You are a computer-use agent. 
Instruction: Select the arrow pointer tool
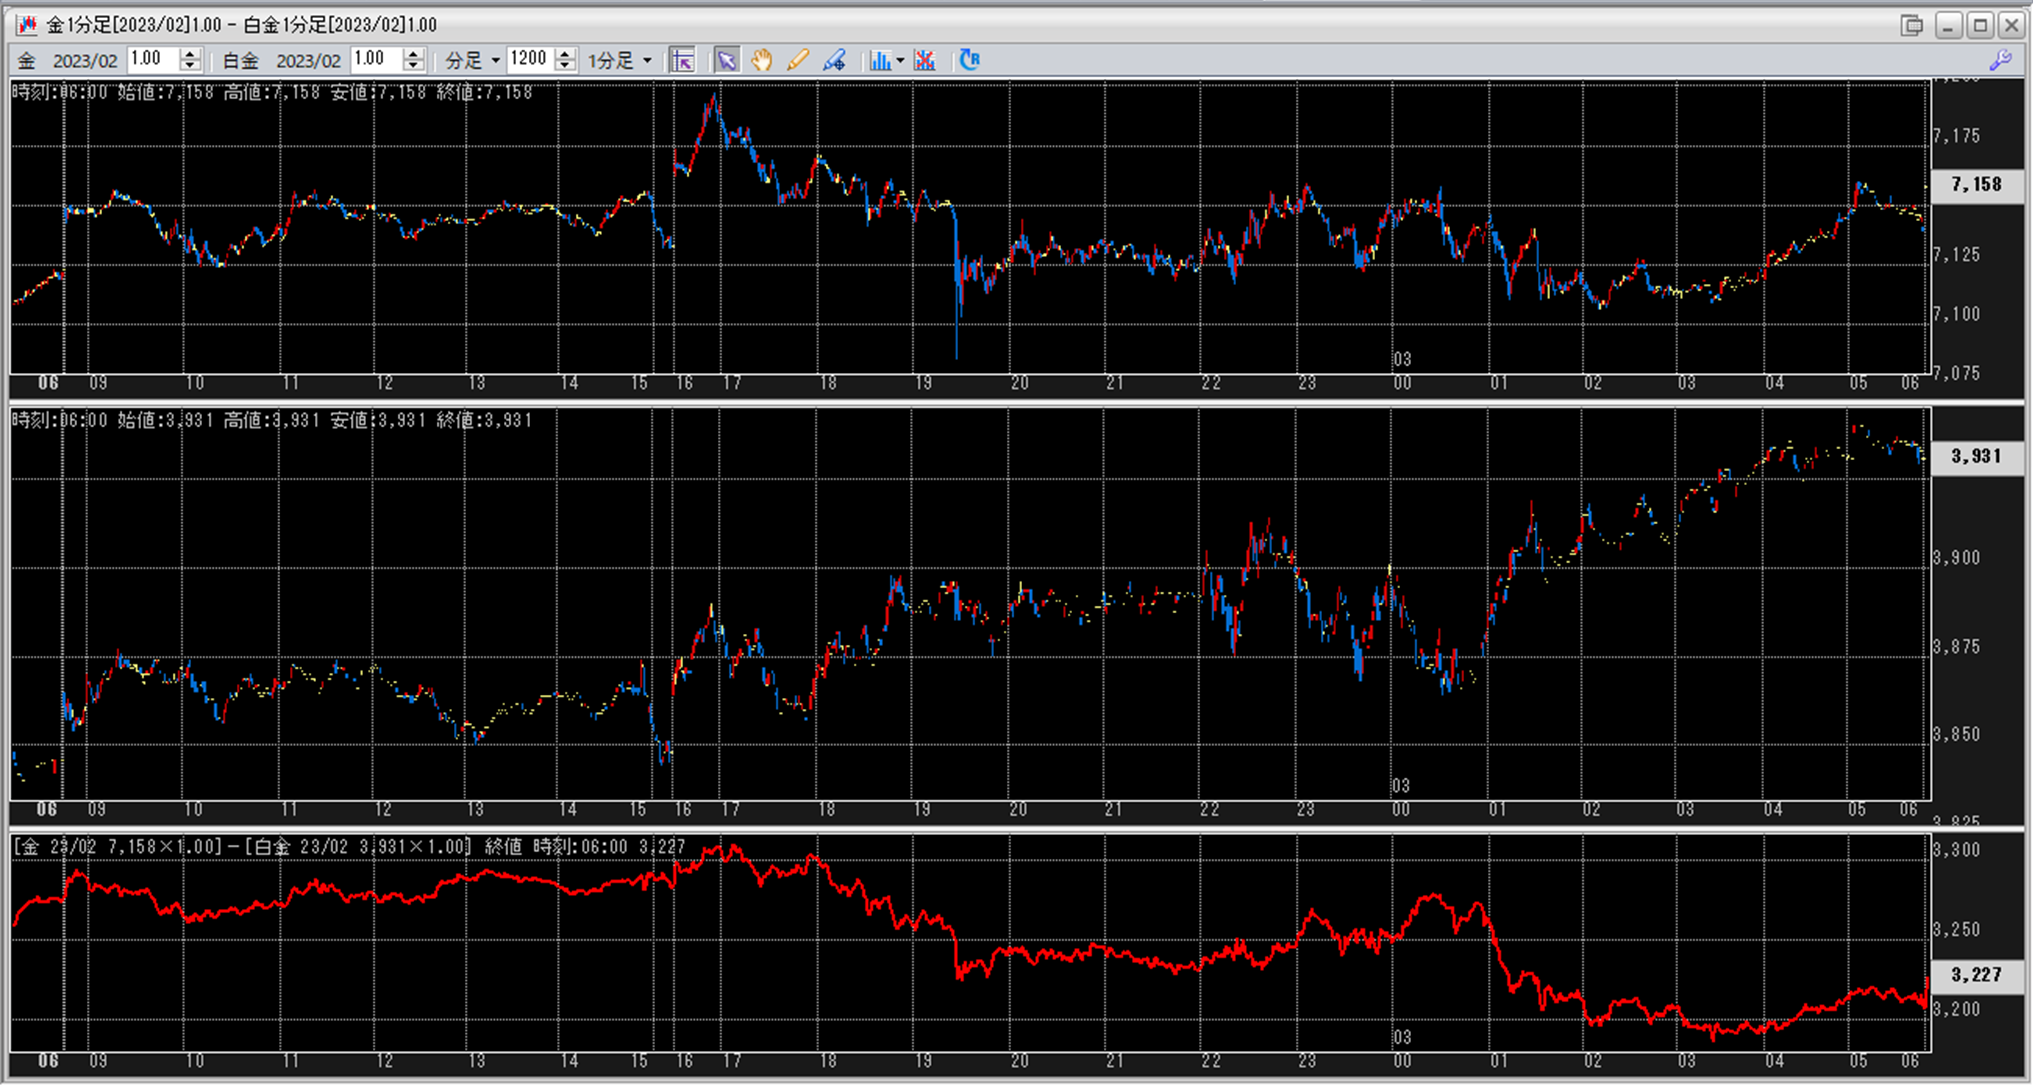point(726,60)
